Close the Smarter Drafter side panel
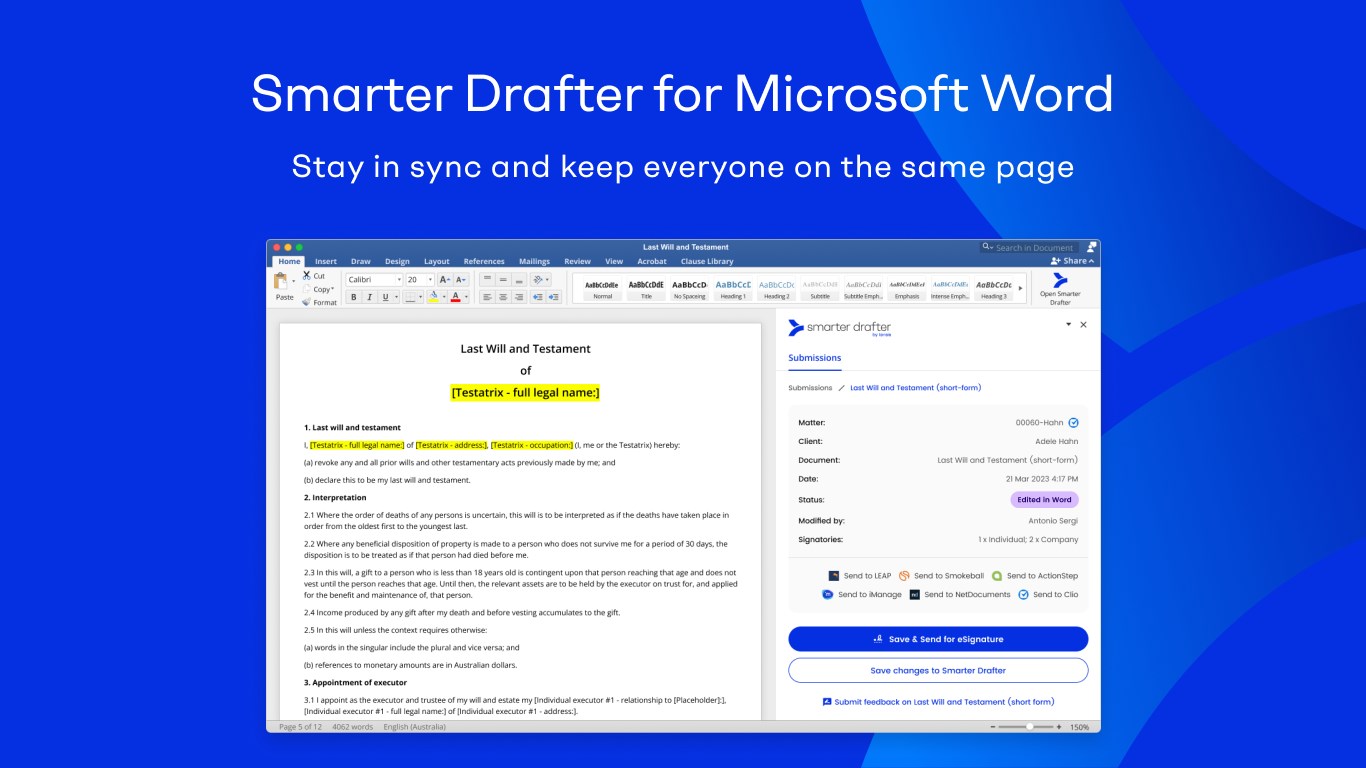The image size is (1366, 768). pos(1083,325)
